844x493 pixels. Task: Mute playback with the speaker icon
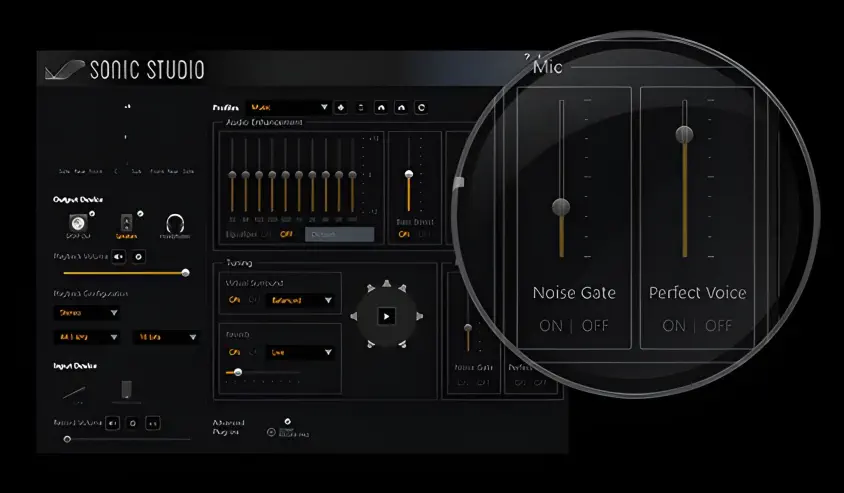(118, 257)
